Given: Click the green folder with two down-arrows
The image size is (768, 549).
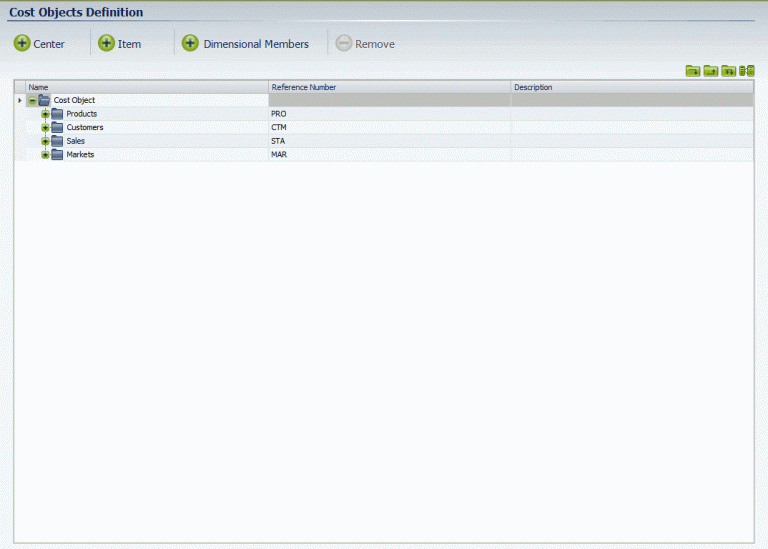Looking at the screenshot, I should tap(728, 71).
